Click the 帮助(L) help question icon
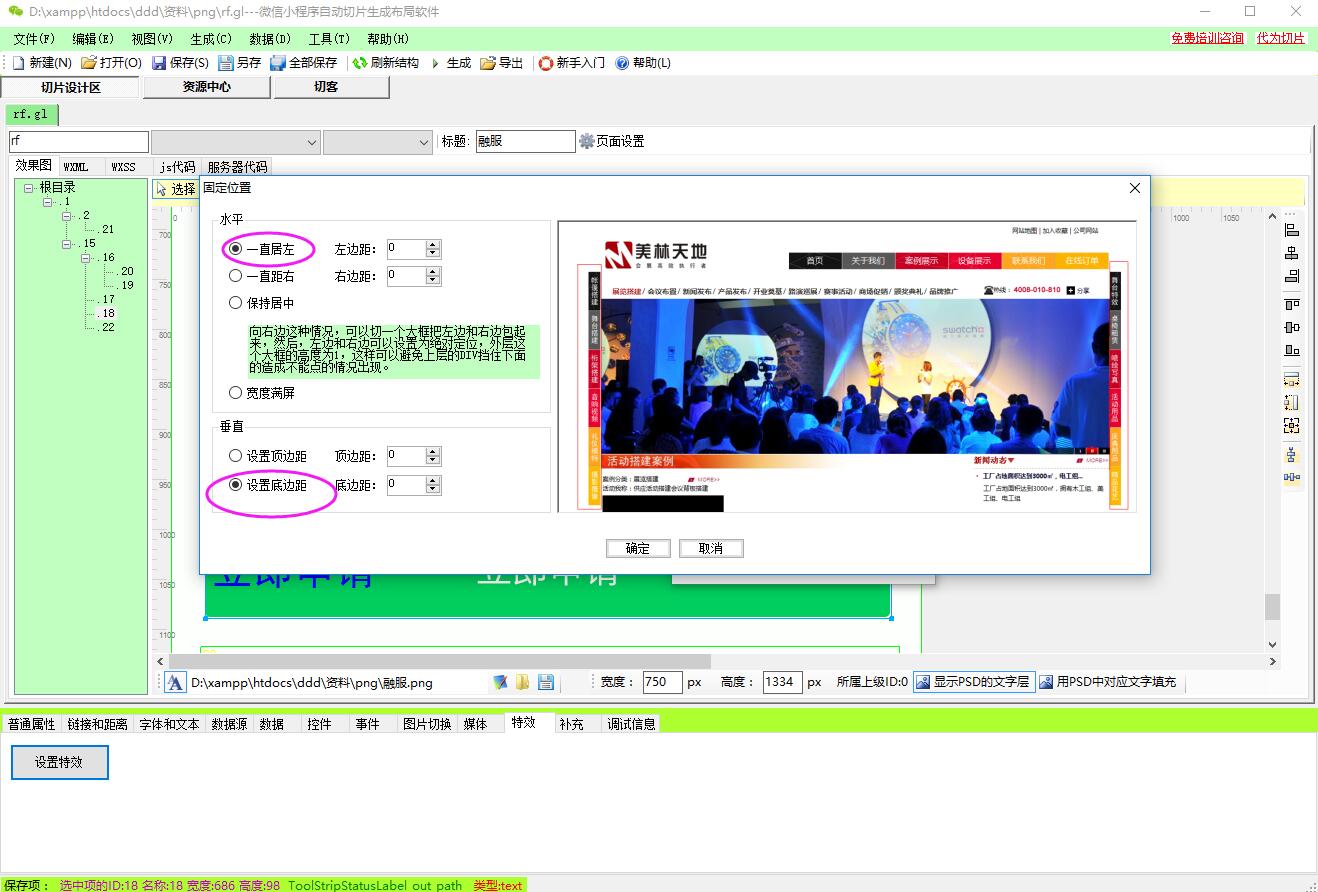The width and height of the screenshot is (1318, 892). coord(622,63)
